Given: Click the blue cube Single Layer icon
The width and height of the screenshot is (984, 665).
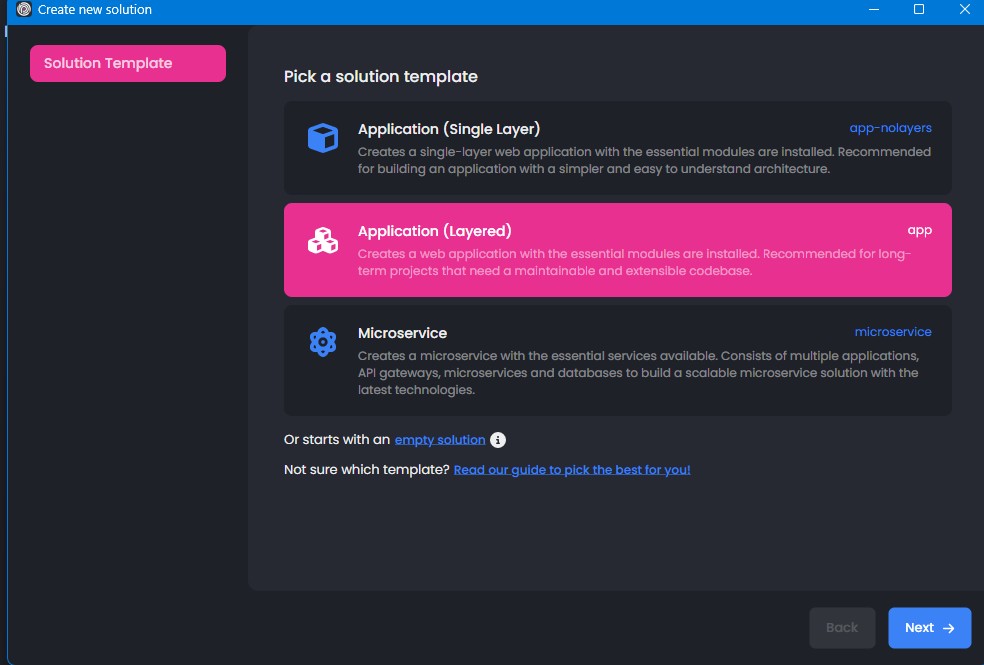Looking at the screenshot, I should point(322,138).
